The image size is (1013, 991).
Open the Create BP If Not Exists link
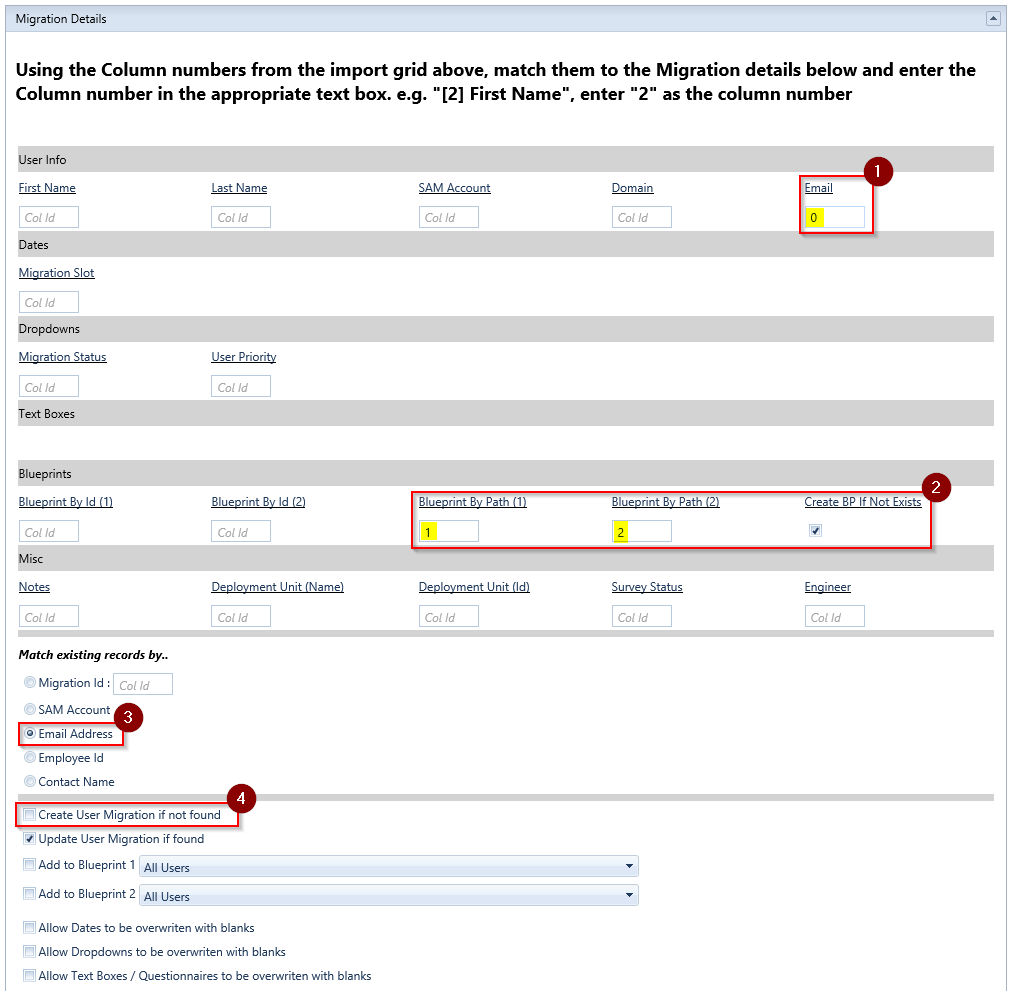[862, 502]
